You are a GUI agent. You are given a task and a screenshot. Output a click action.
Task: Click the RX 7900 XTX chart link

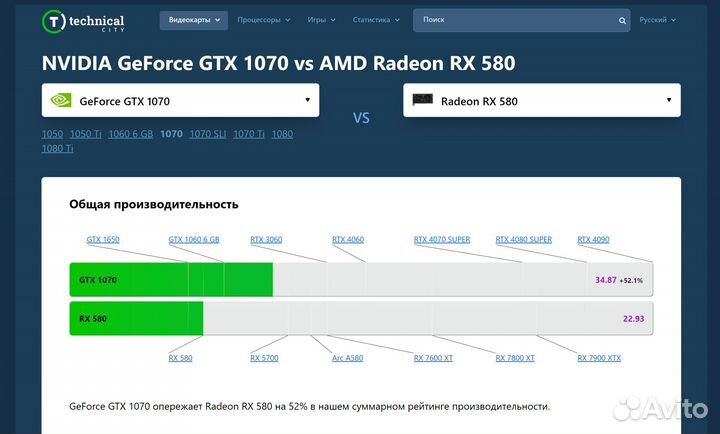tap(599, 358)
